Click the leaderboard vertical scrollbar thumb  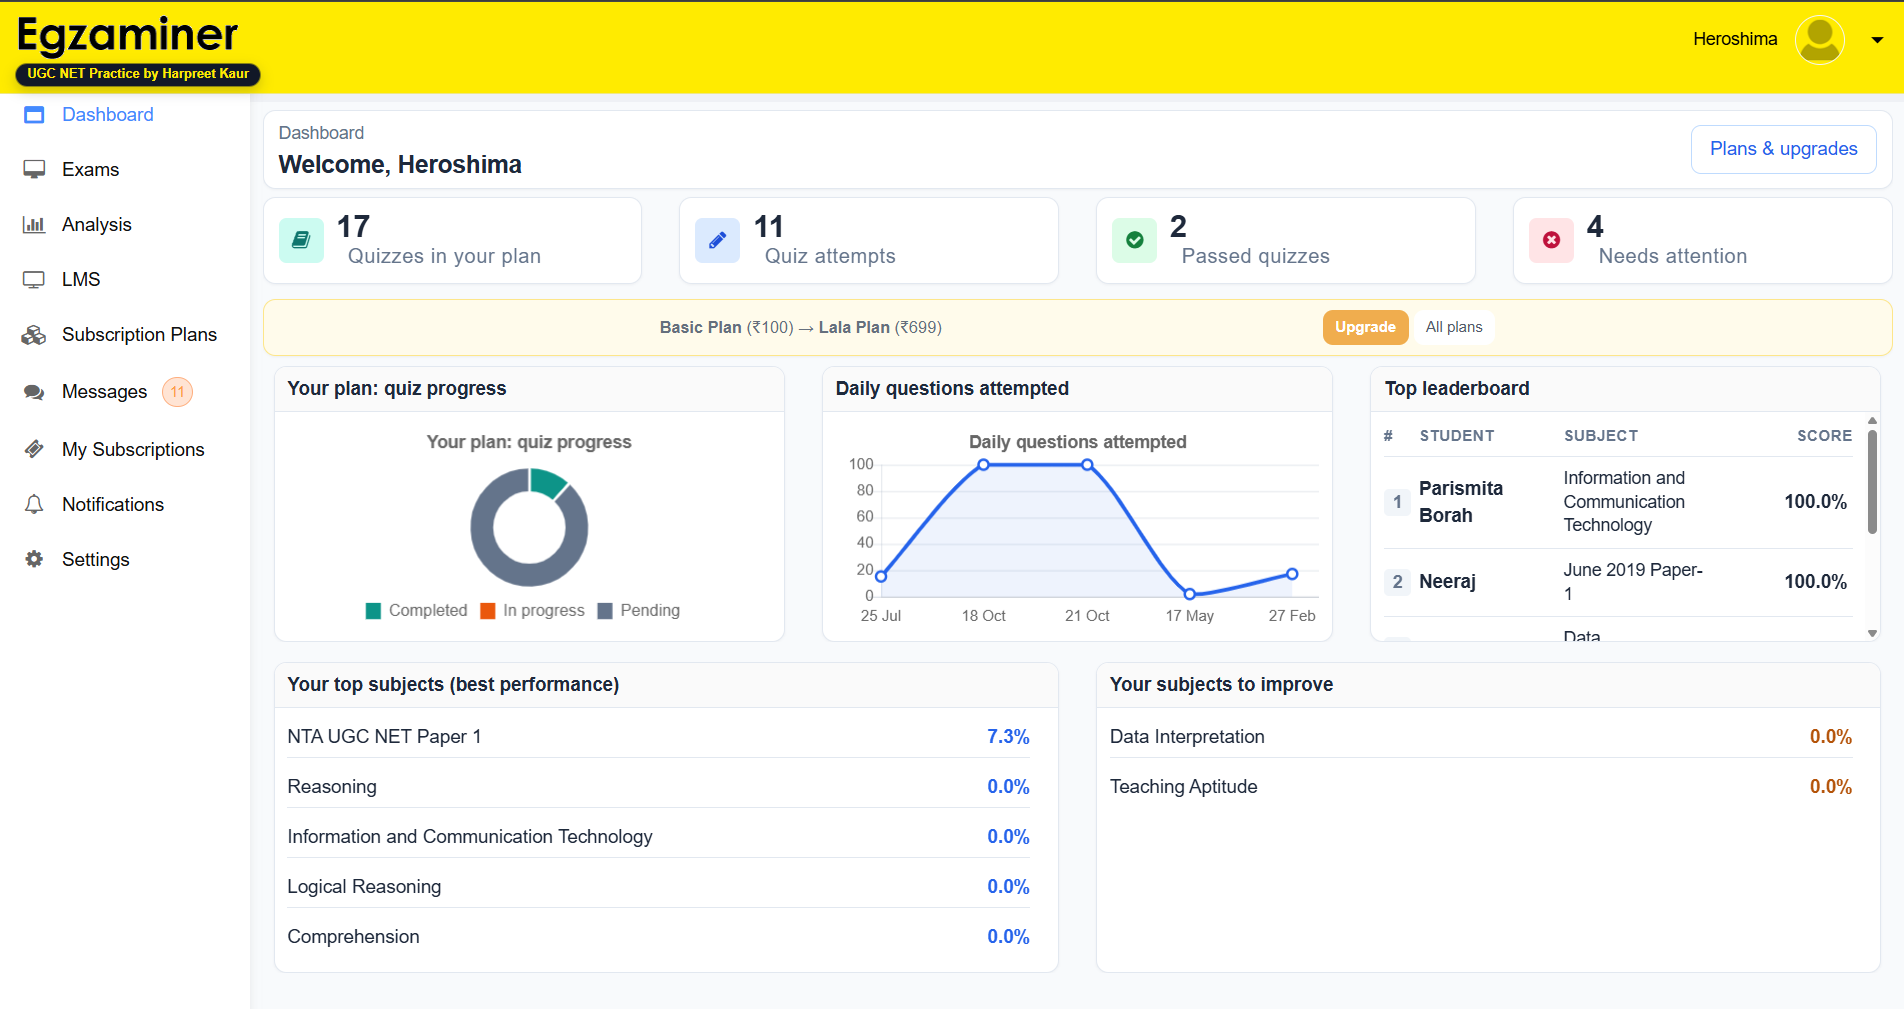pos(1872,480)
